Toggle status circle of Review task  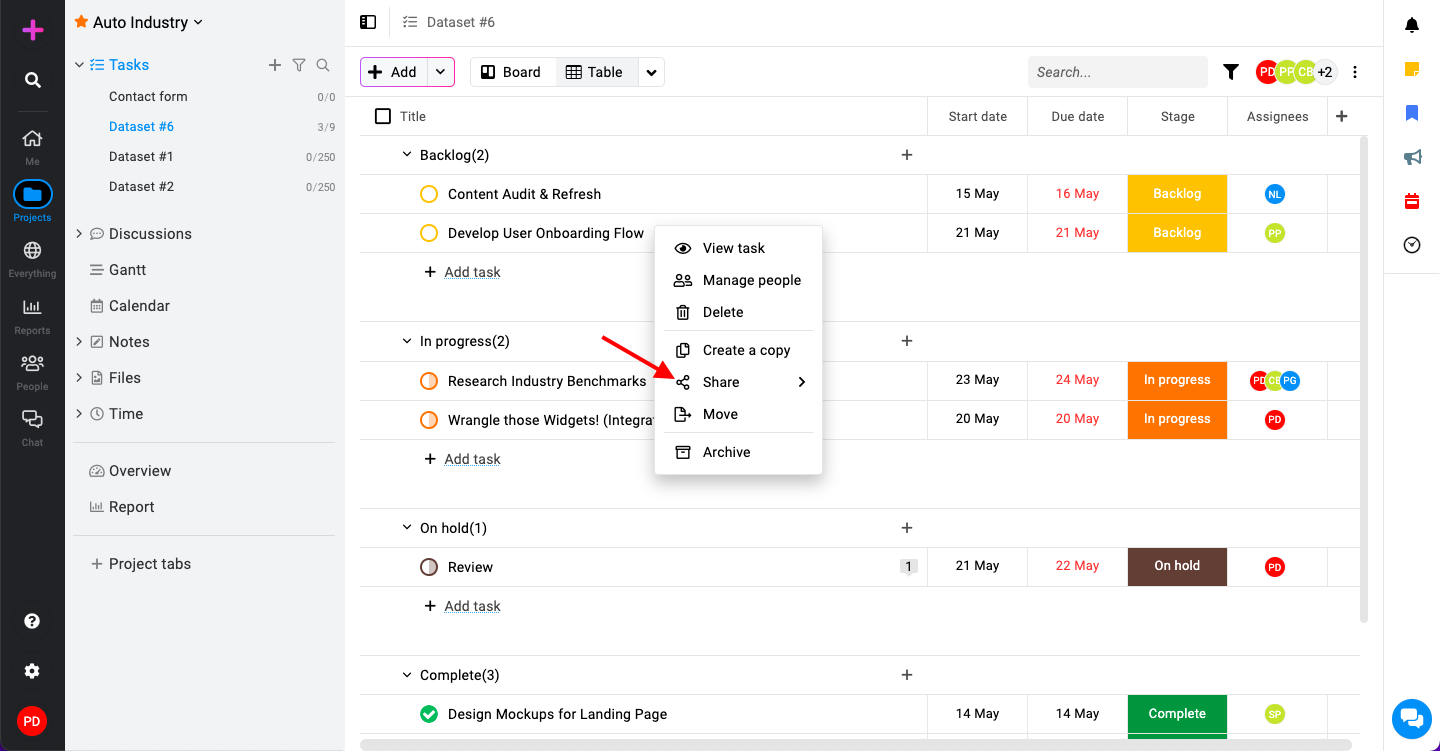point(429,567)
